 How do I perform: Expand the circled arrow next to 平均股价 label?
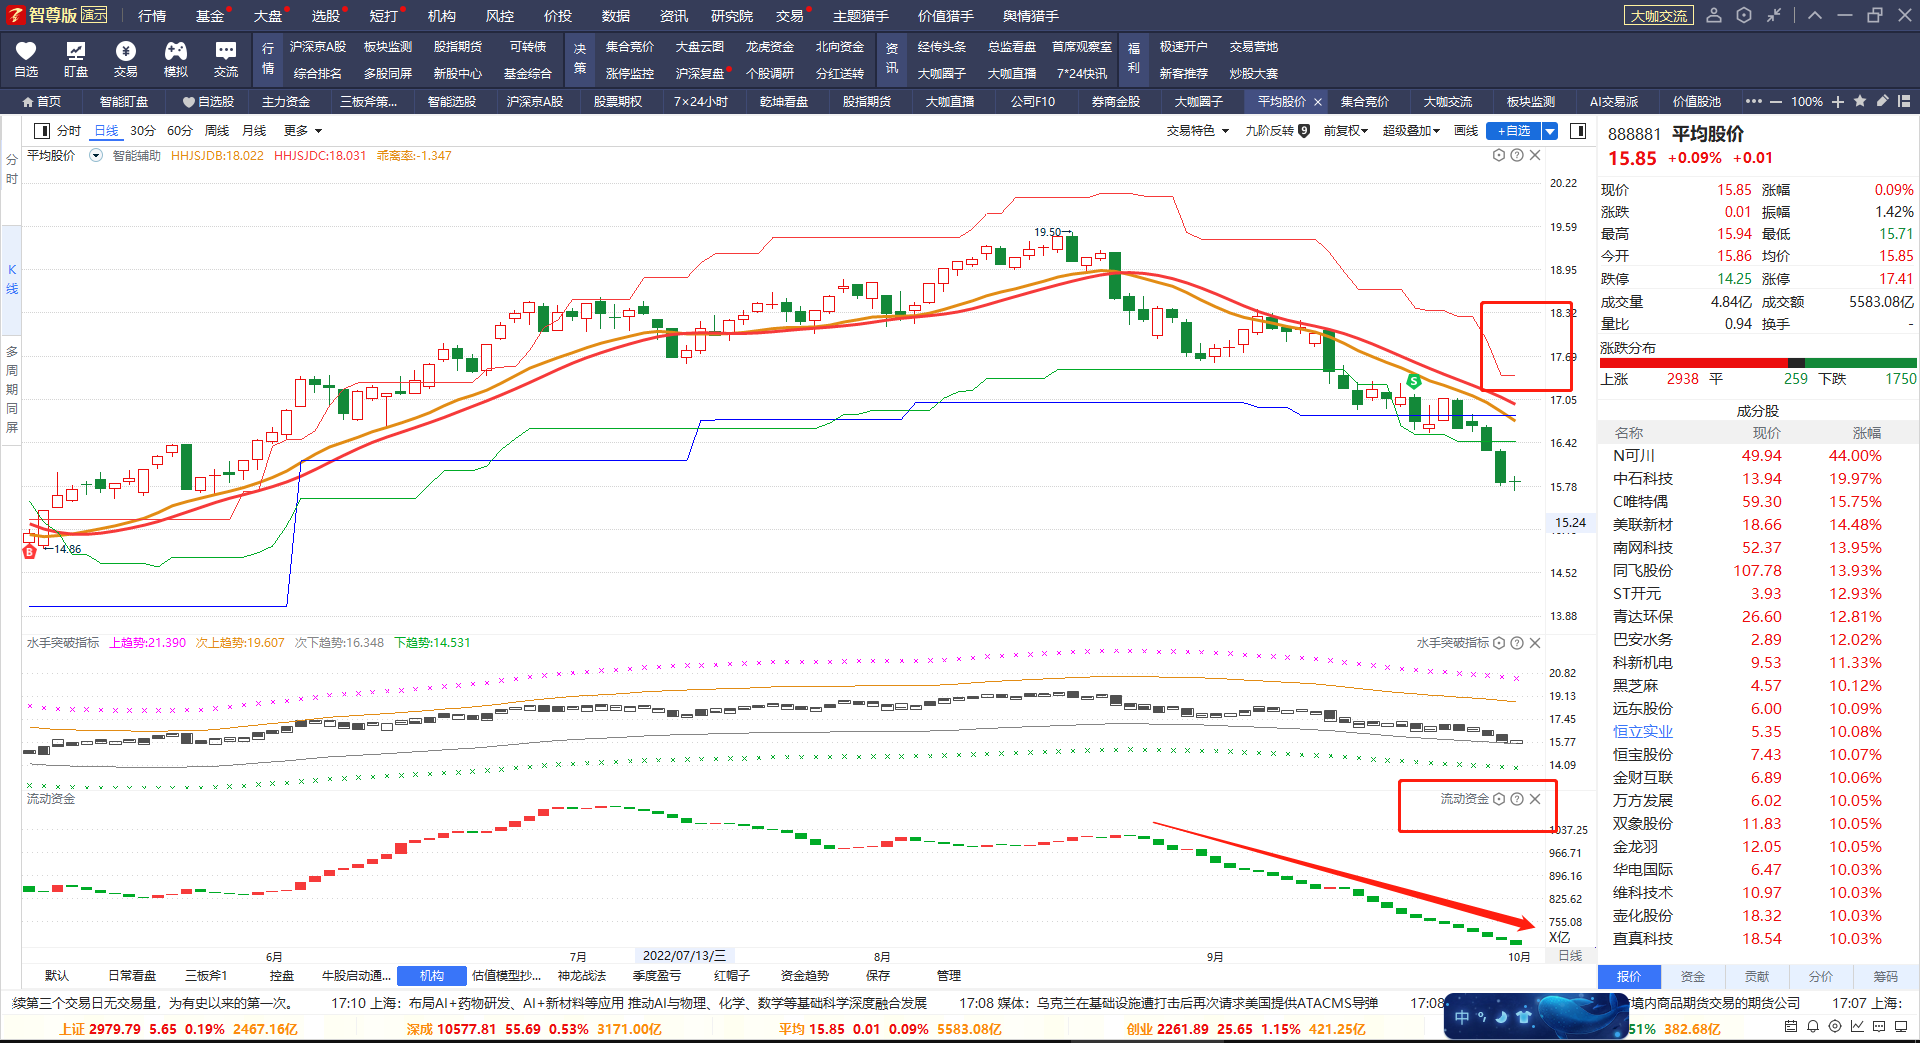[x=96, y=155]
